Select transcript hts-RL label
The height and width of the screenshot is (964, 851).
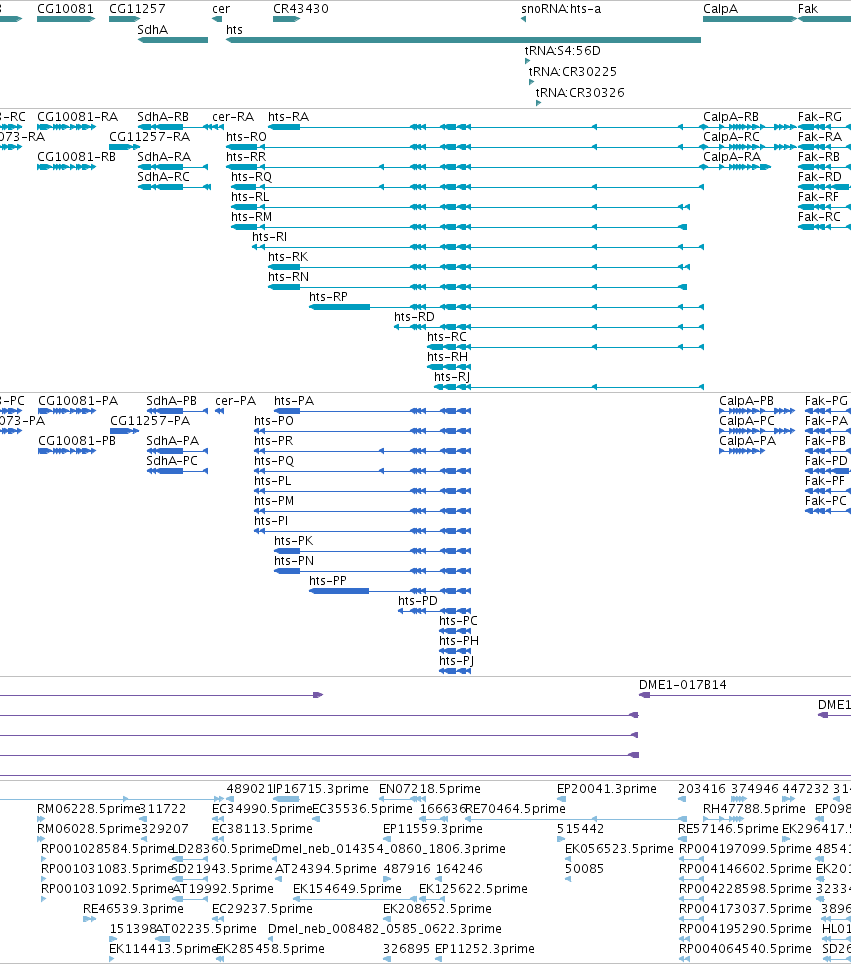[x=250, y=197]
